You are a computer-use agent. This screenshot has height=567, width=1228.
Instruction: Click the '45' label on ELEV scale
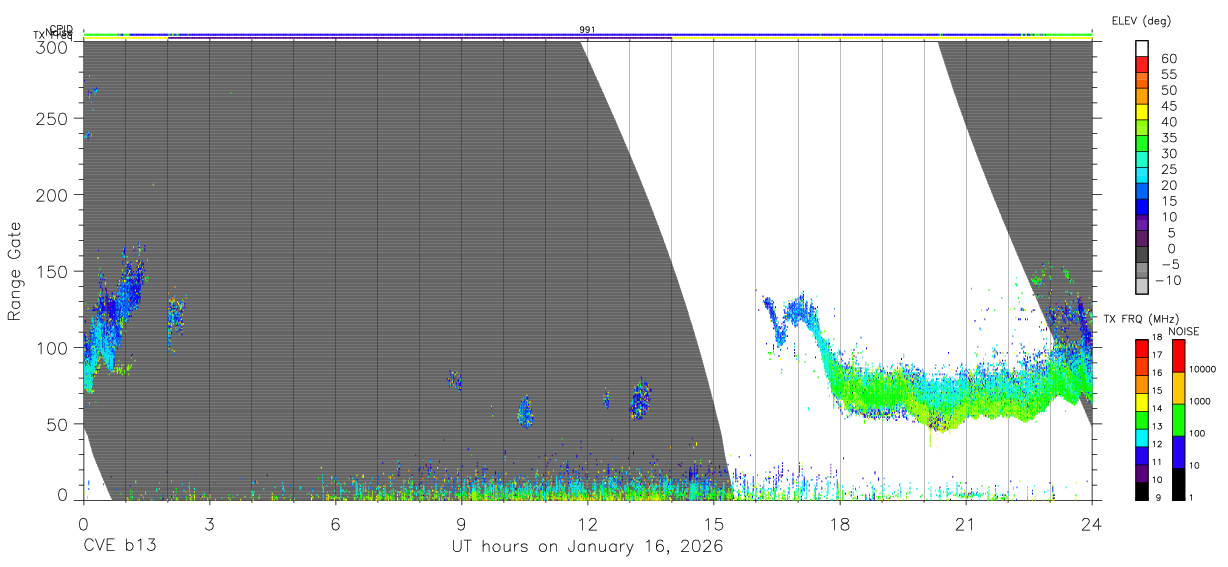pyautogui.click(x=1168, y=106)
